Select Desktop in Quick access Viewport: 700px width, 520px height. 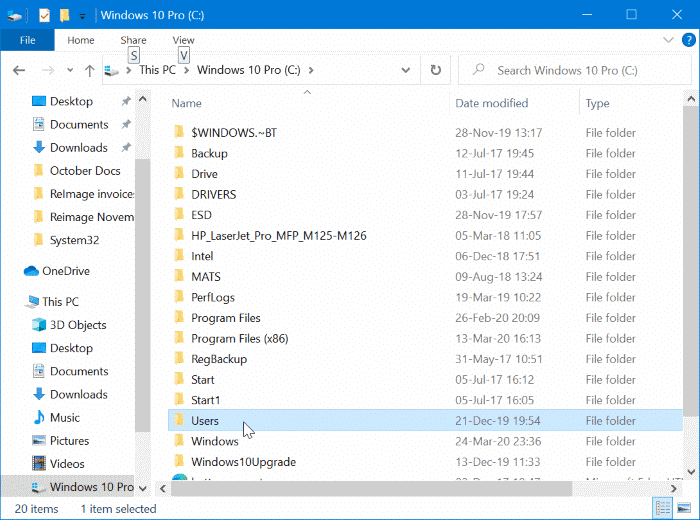[x=71, y=101]
